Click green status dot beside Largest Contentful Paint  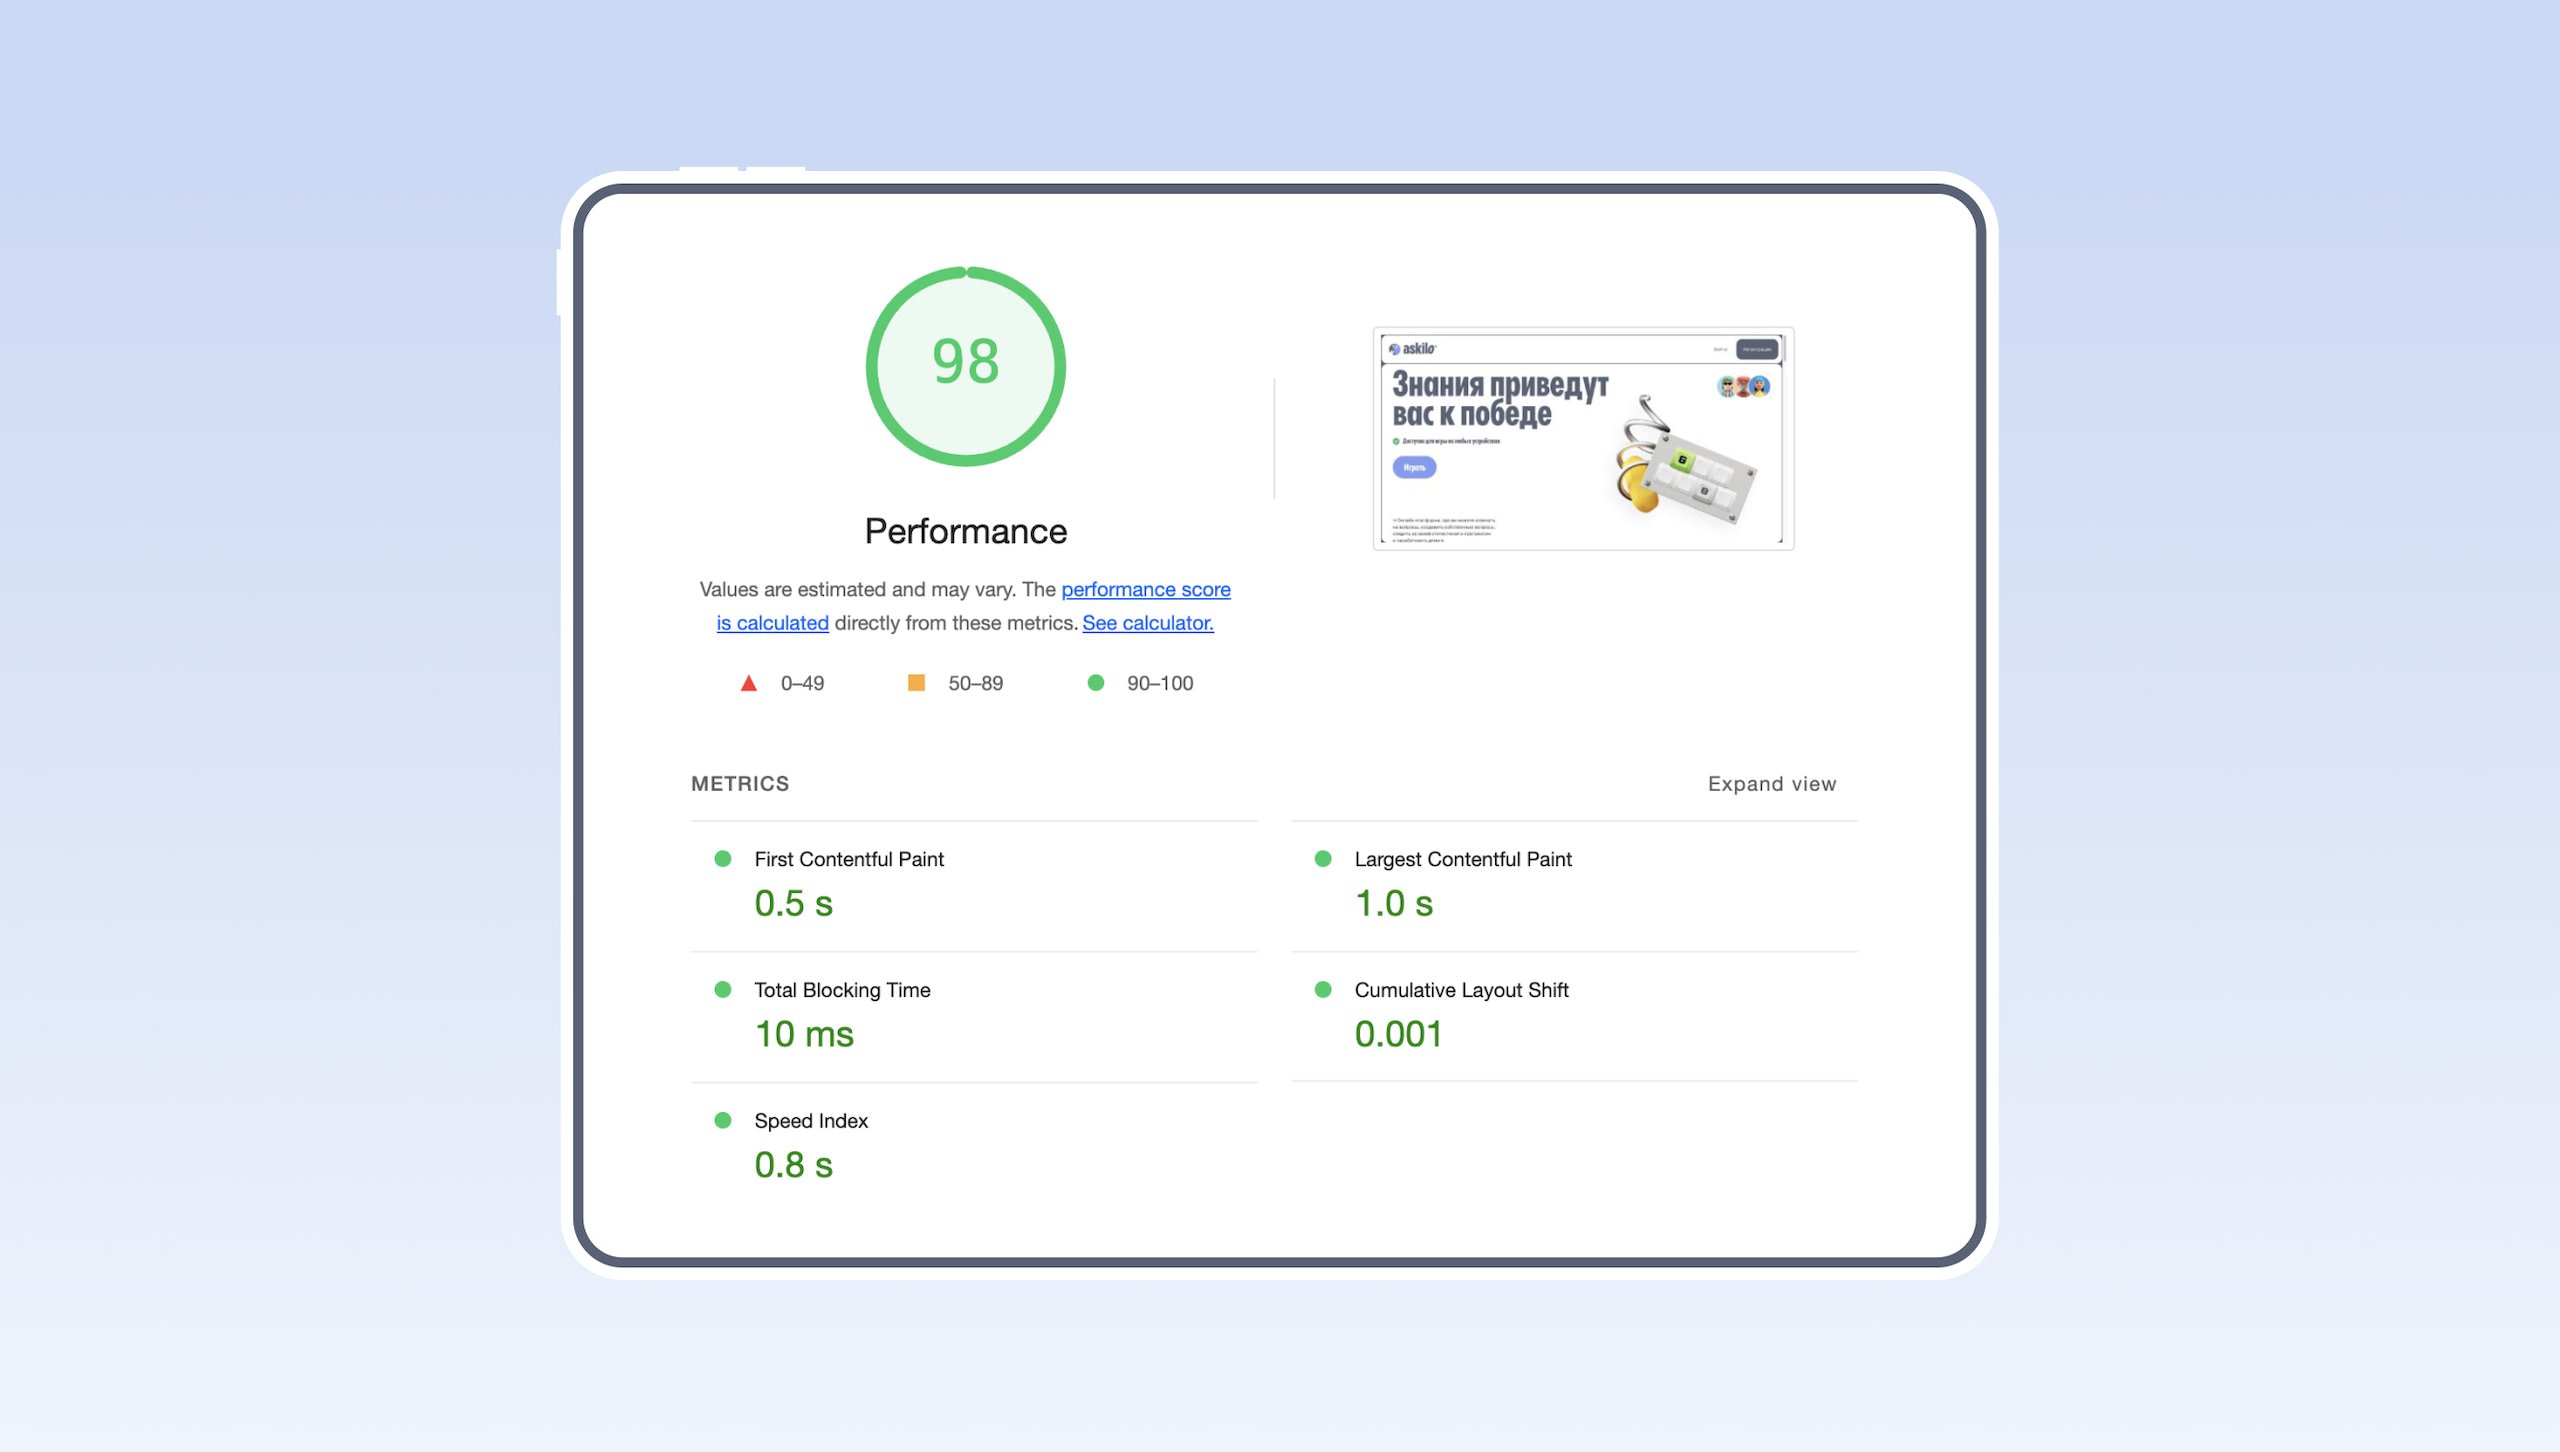tap(1323, 859)
